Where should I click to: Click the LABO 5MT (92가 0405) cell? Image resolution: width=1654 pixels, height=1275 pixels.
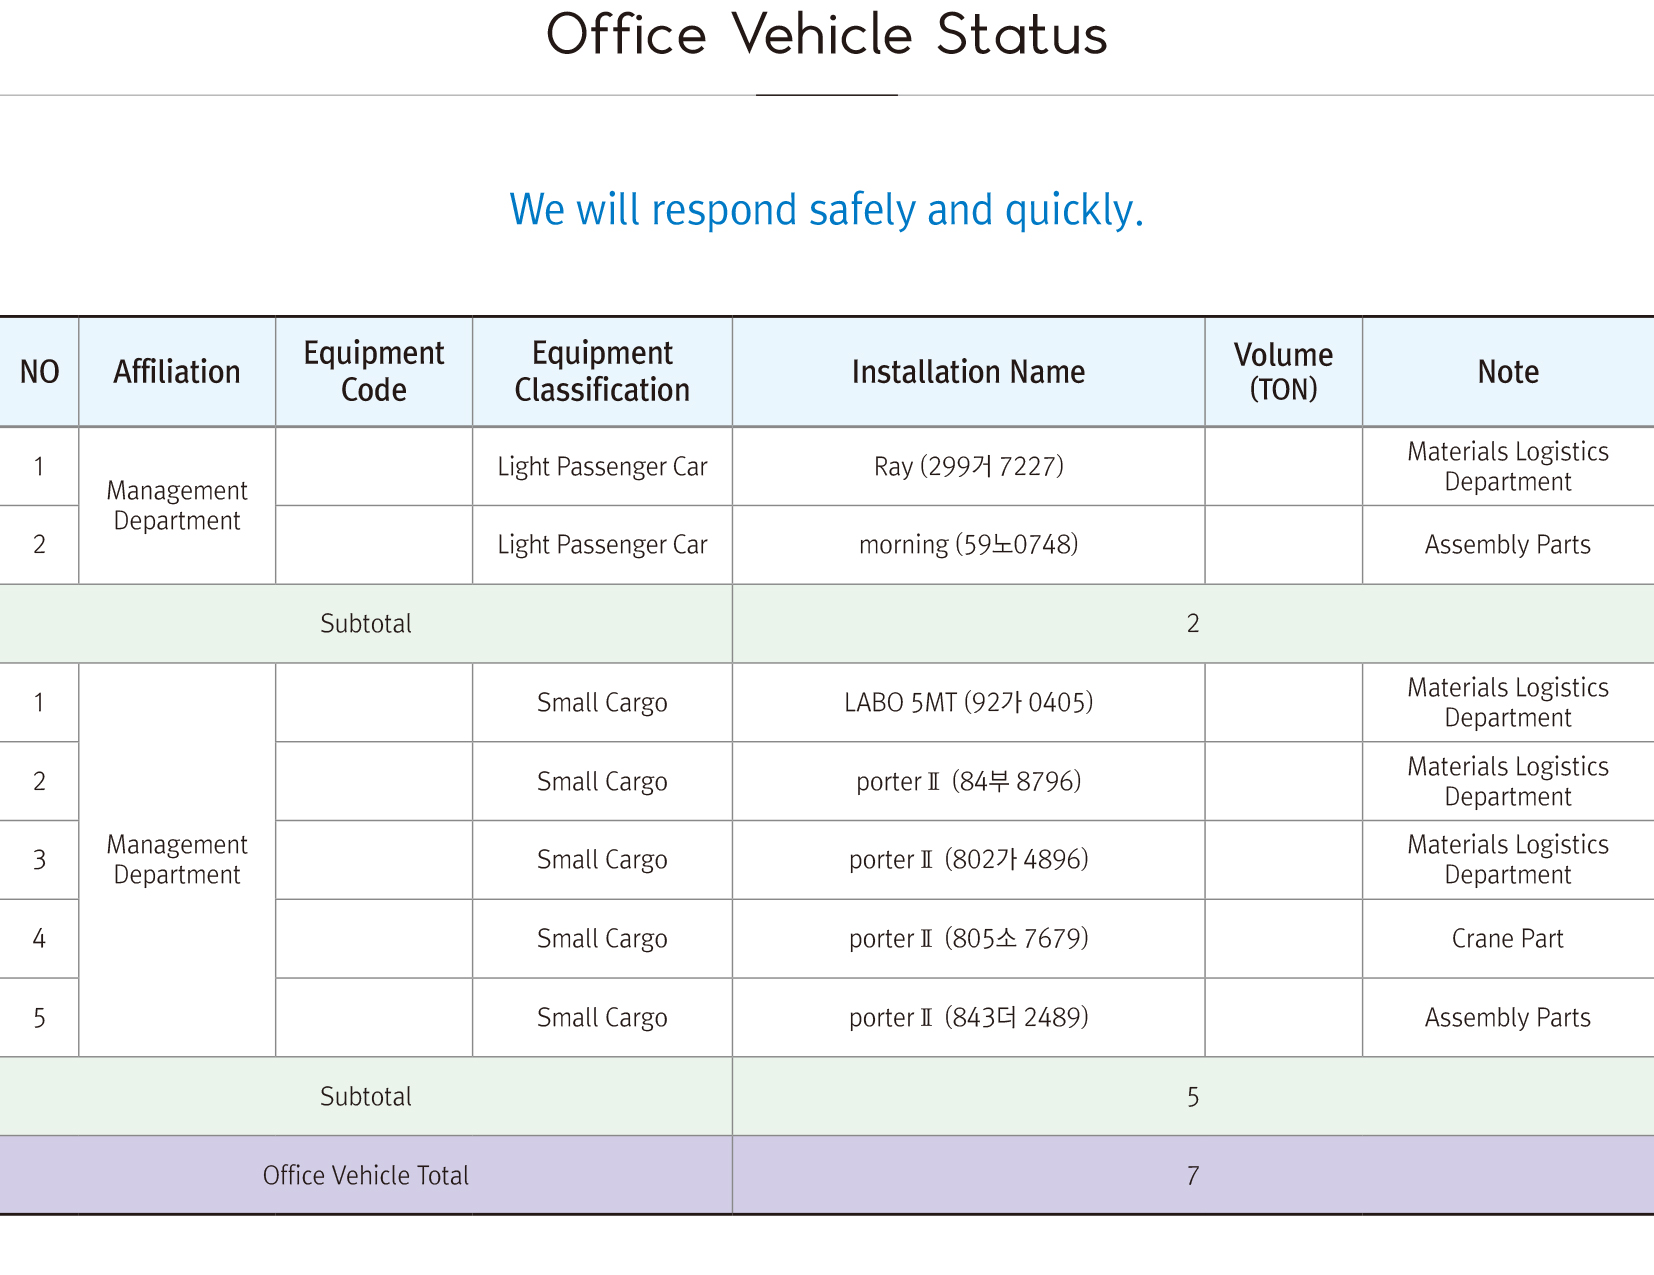[968, 703]
